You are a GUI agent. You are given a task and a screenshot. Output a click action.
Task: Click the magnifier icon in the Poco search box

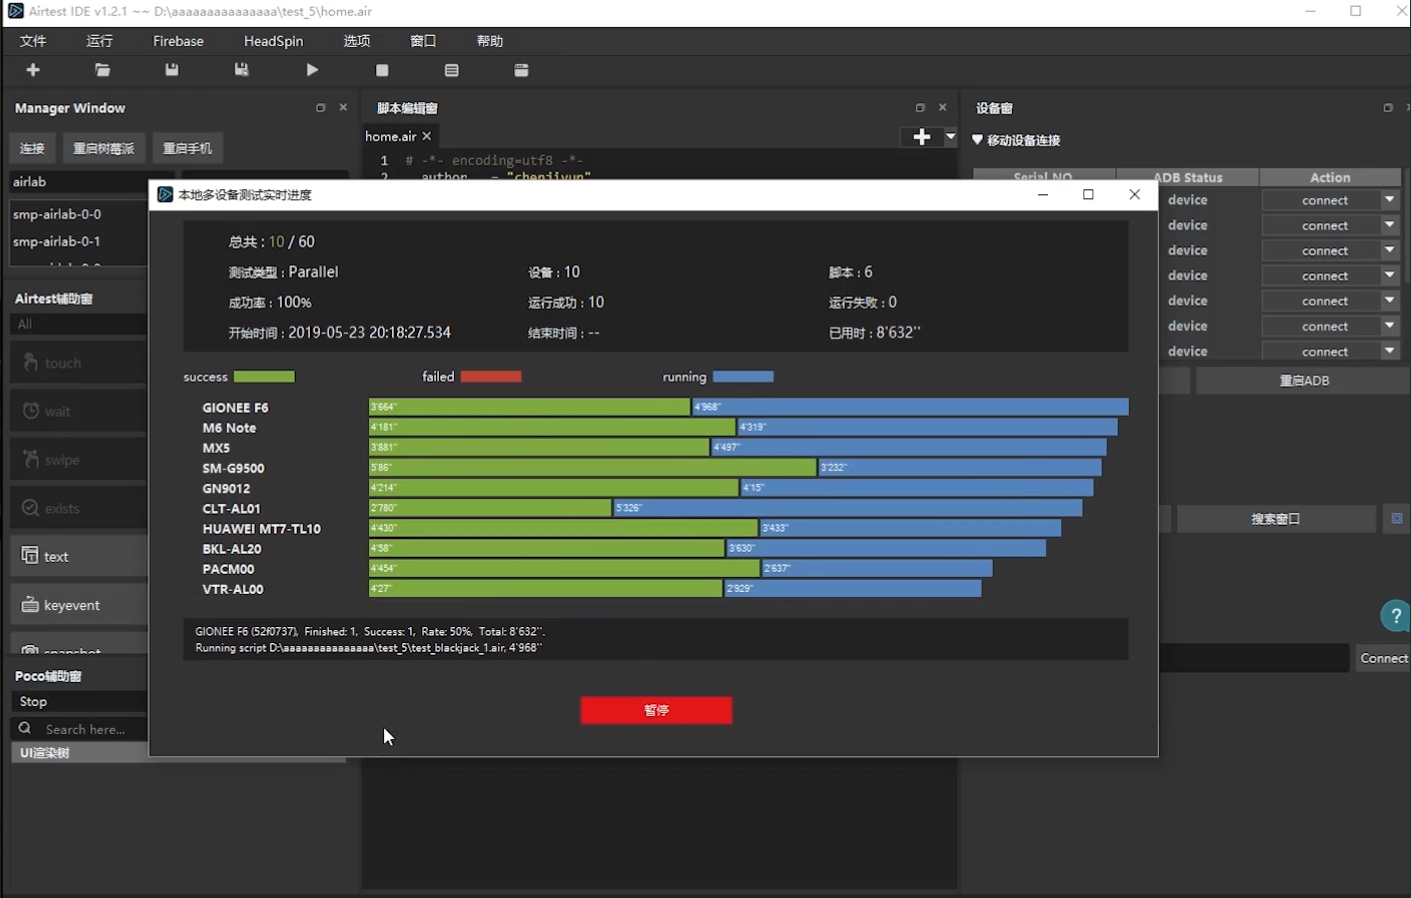tap(25, 729)
